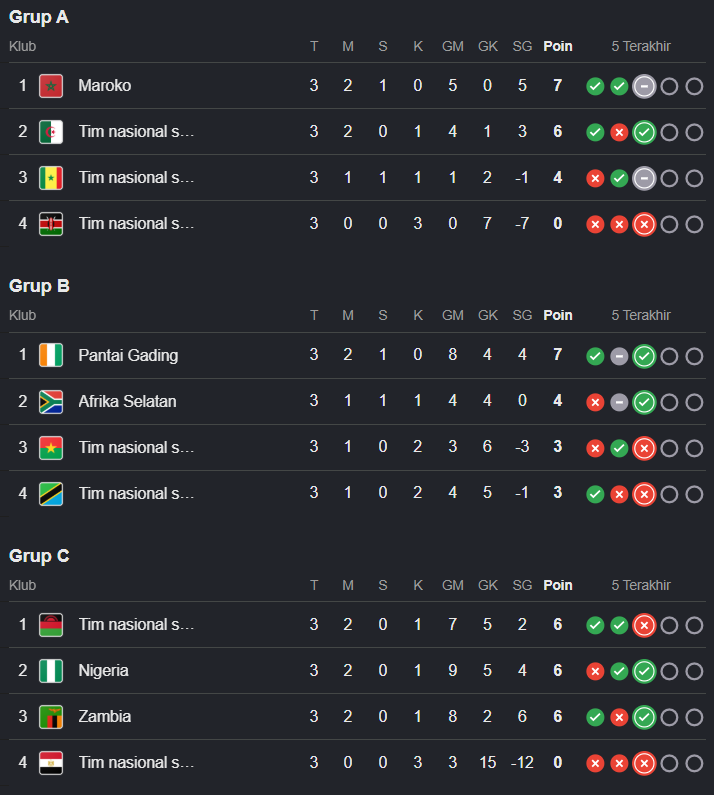Click Maroko's highlighted draw result icon
The height and width of the screenshot is (795, 714).
coord(644,86)
